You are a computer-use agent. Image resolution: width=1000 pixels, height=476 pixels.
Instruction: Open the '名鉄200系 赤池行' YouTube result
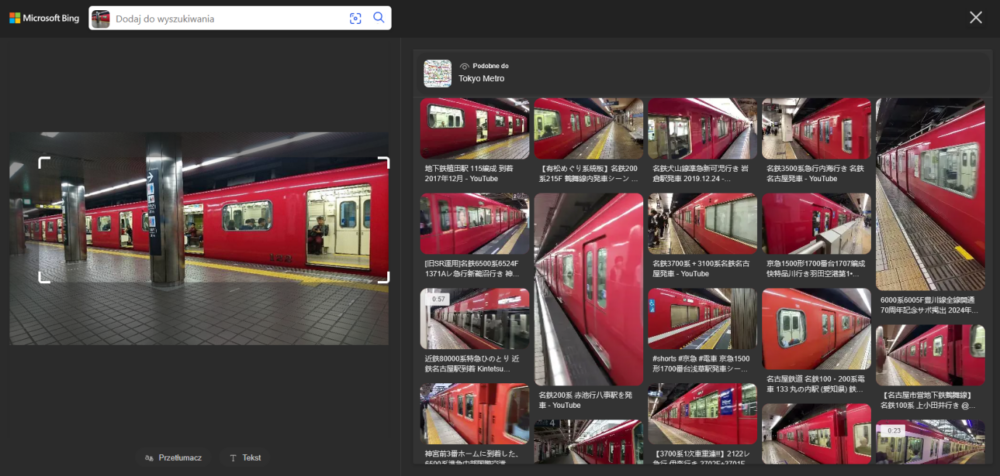point(588,291)
